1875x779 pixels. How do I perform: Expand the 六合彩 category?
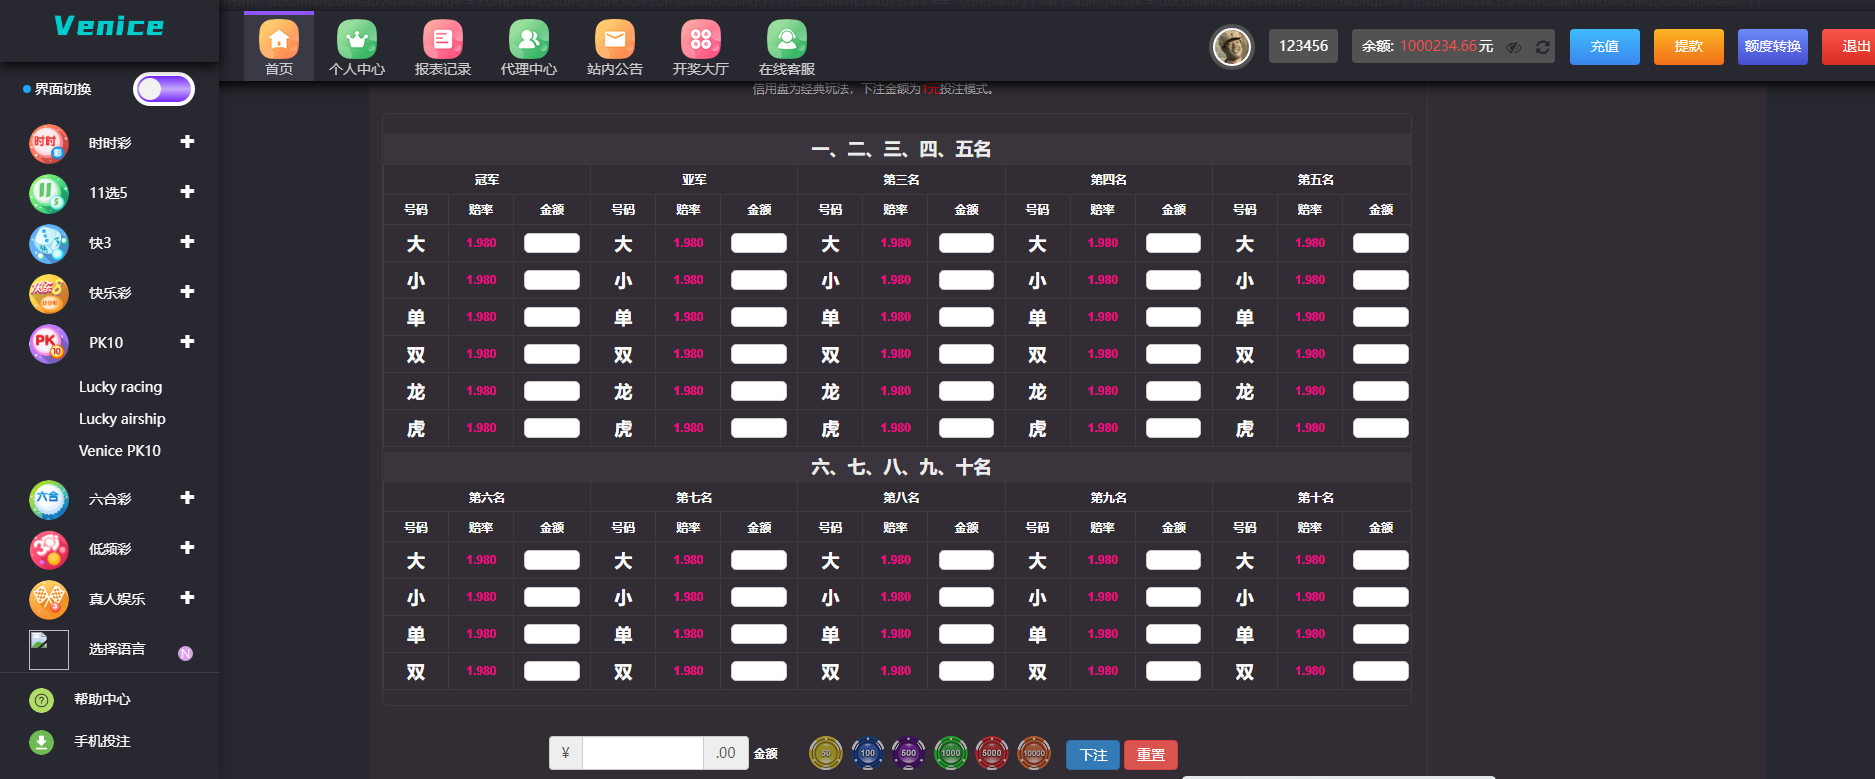coord(187,498)
